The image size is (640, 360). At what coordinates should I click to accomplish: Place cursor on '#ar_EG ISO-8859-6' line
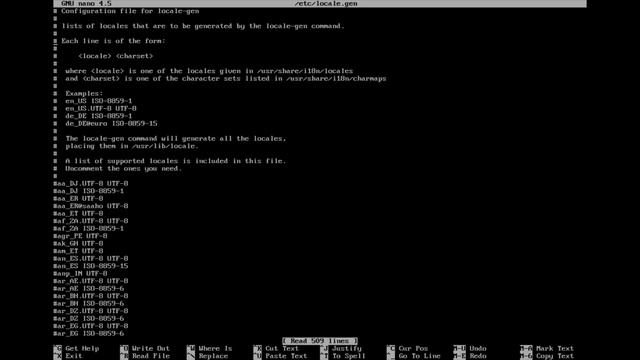coord(89,333)
